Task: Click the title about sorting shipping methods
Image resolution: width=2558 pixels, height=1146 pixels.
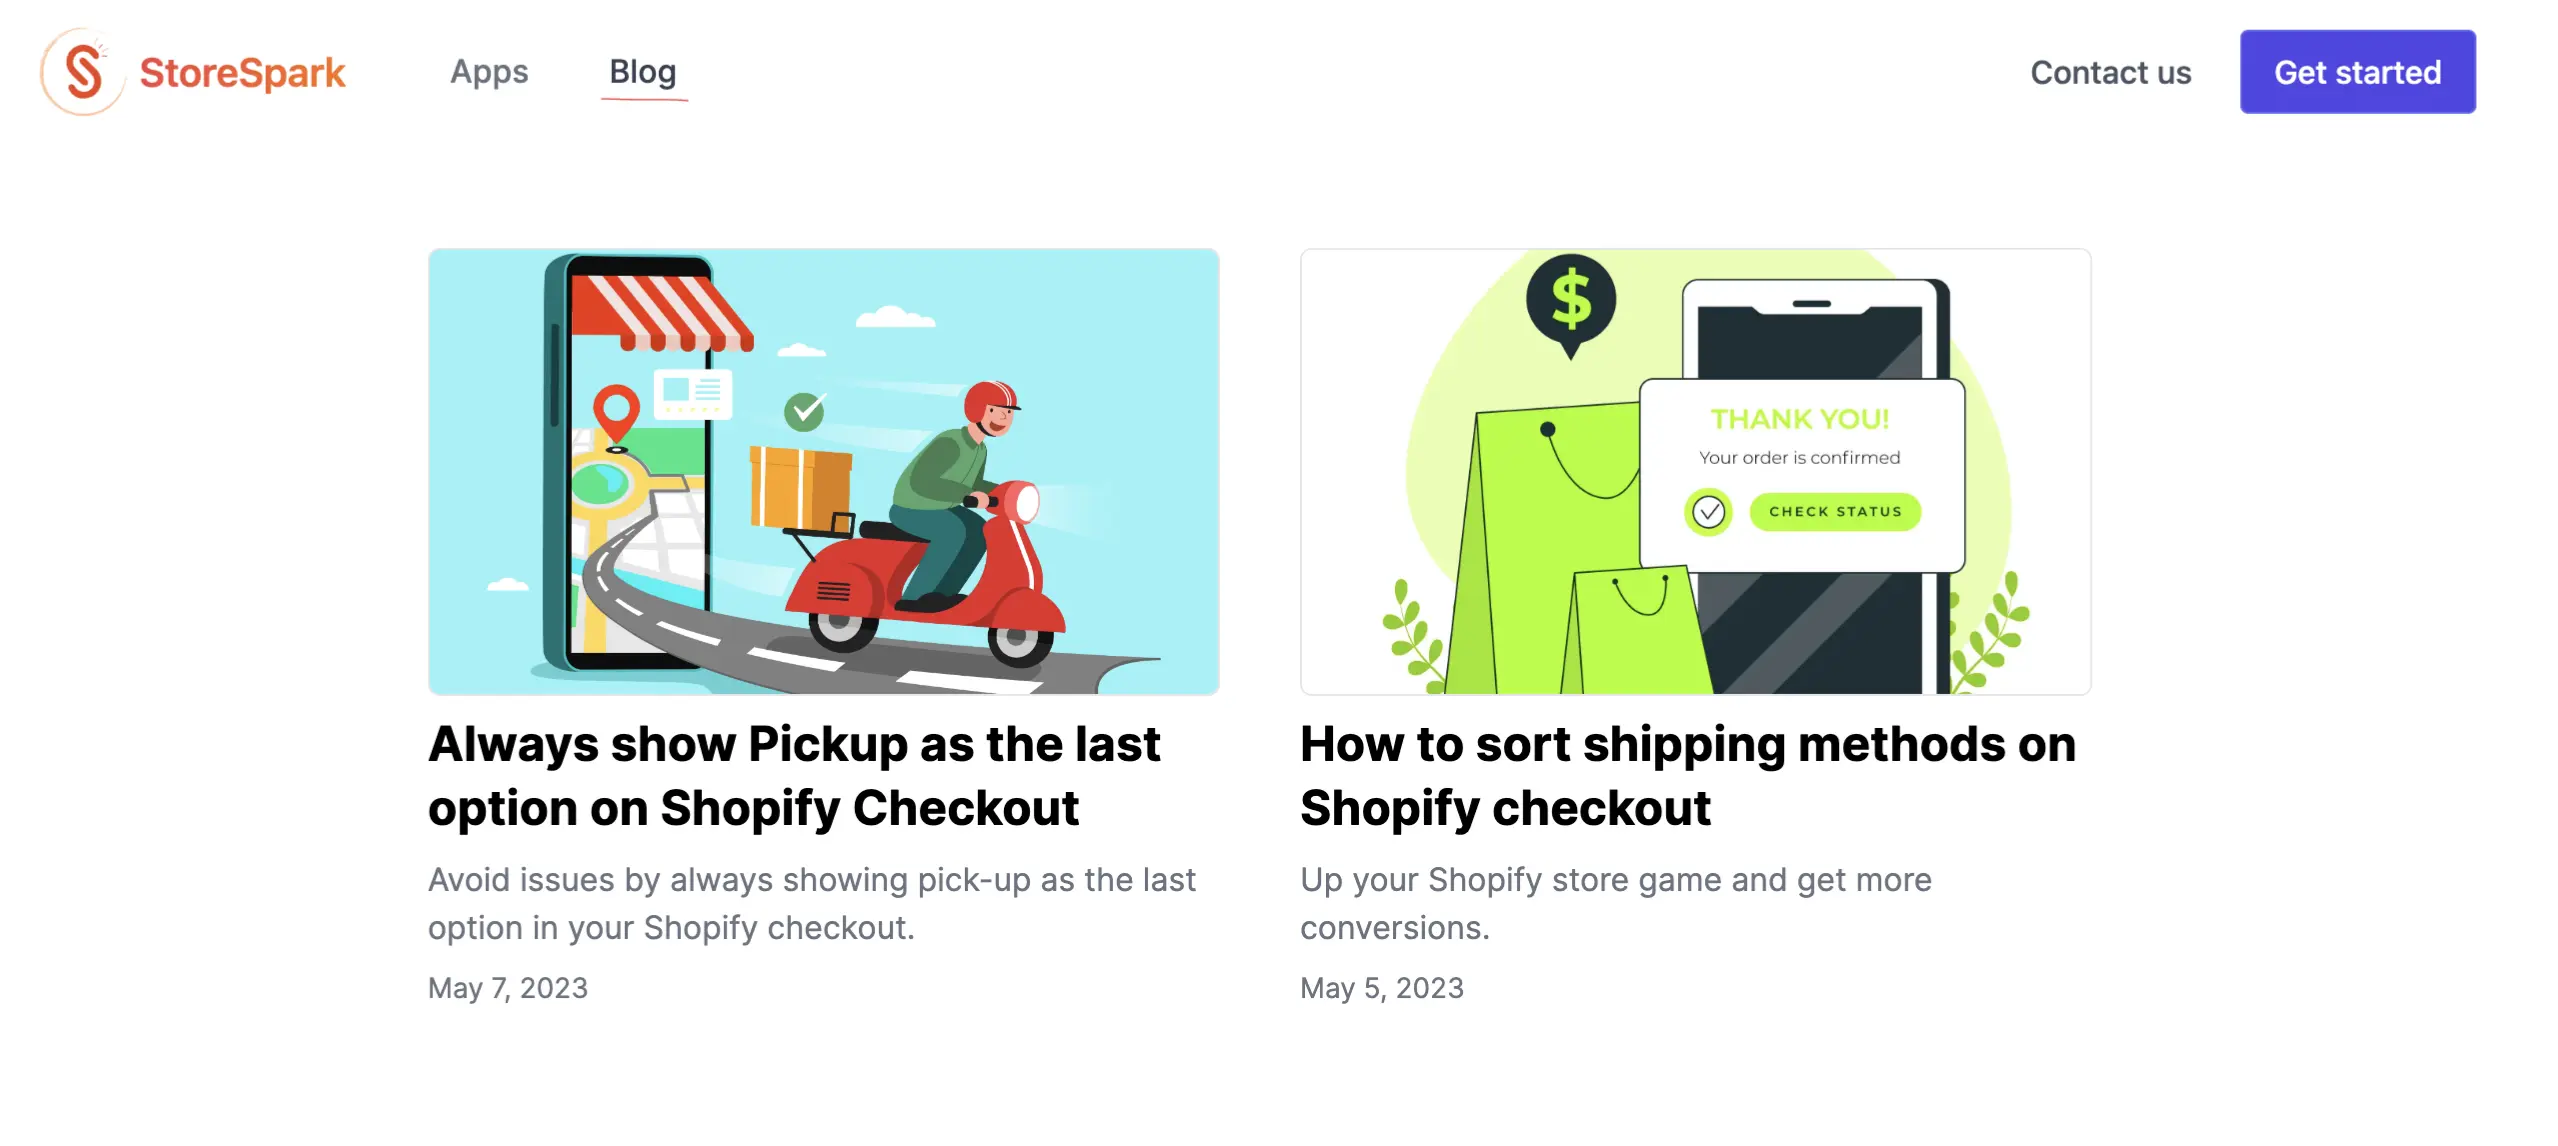Action: pyautogui.click(x=1686, y=775)
